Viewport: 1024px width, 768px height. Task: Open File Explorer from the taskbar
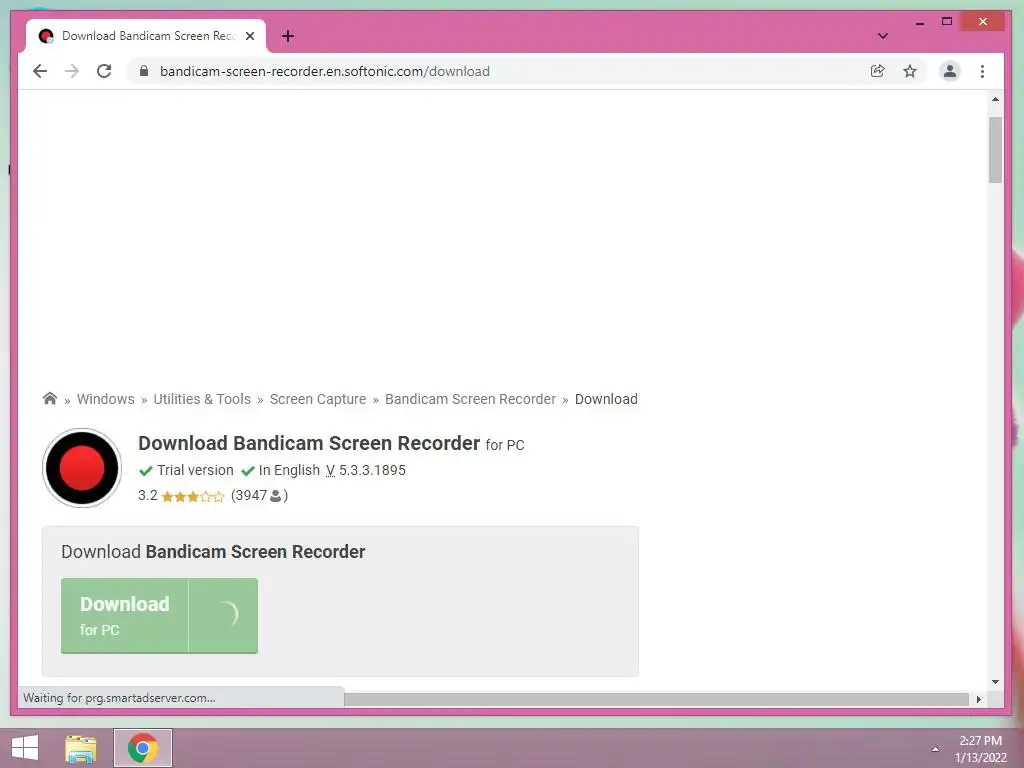point(81,748)
